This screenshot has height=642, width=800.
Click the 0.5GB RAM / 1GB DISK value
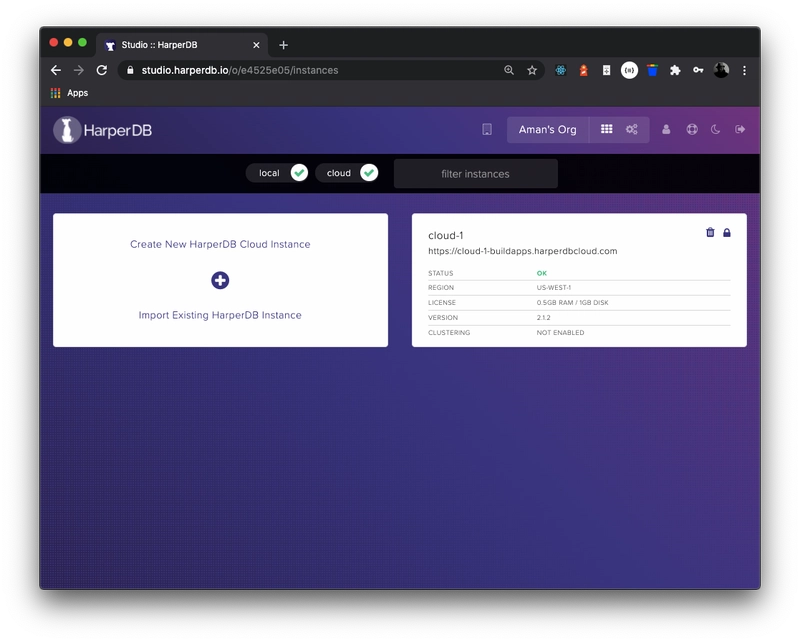tap(572, 303)
